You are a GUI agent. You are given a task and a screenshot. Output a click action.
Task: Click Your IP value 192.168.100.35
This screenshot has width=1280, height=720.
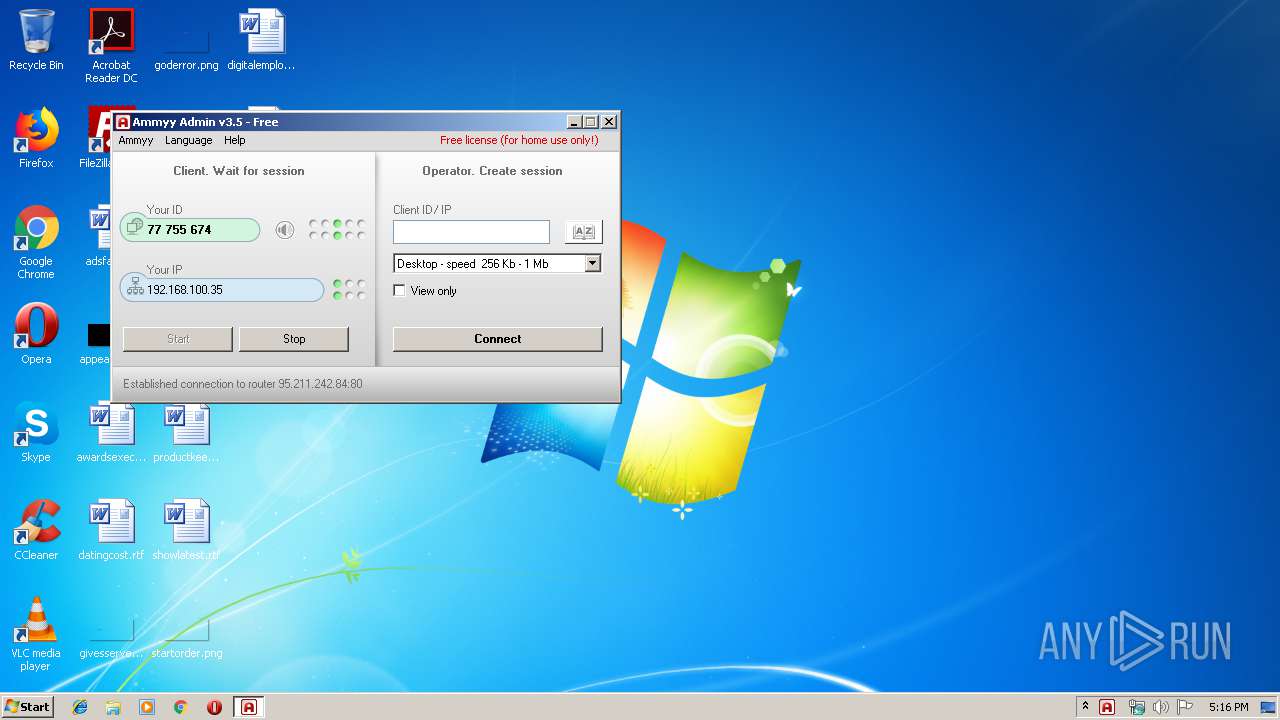pos(185,290)
